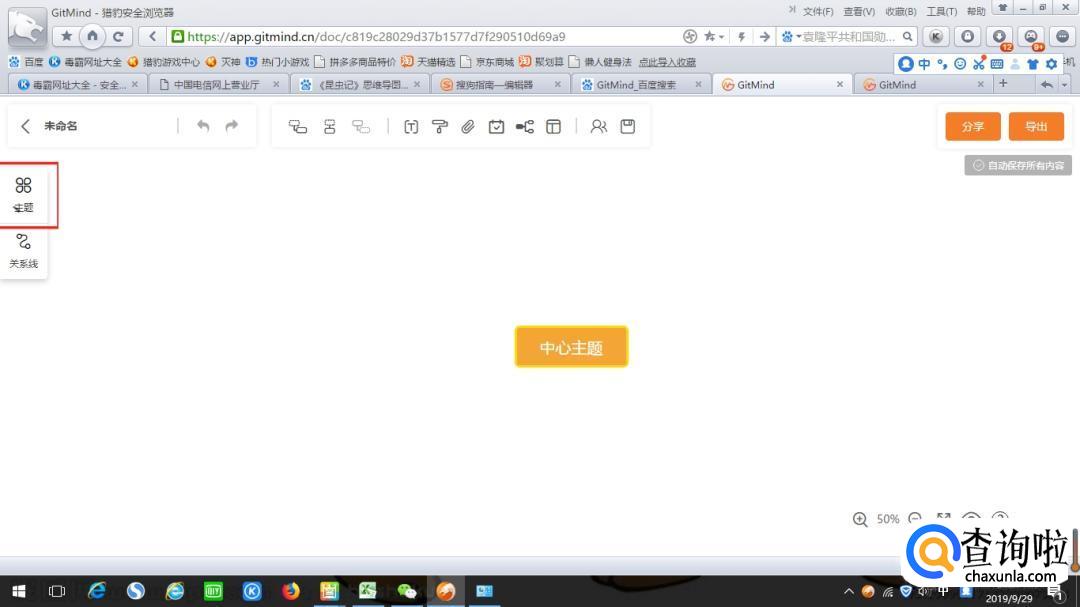The image size is (1080, 607).
Task: Click the search magnifier icon
Action: (x=908, y=37)
